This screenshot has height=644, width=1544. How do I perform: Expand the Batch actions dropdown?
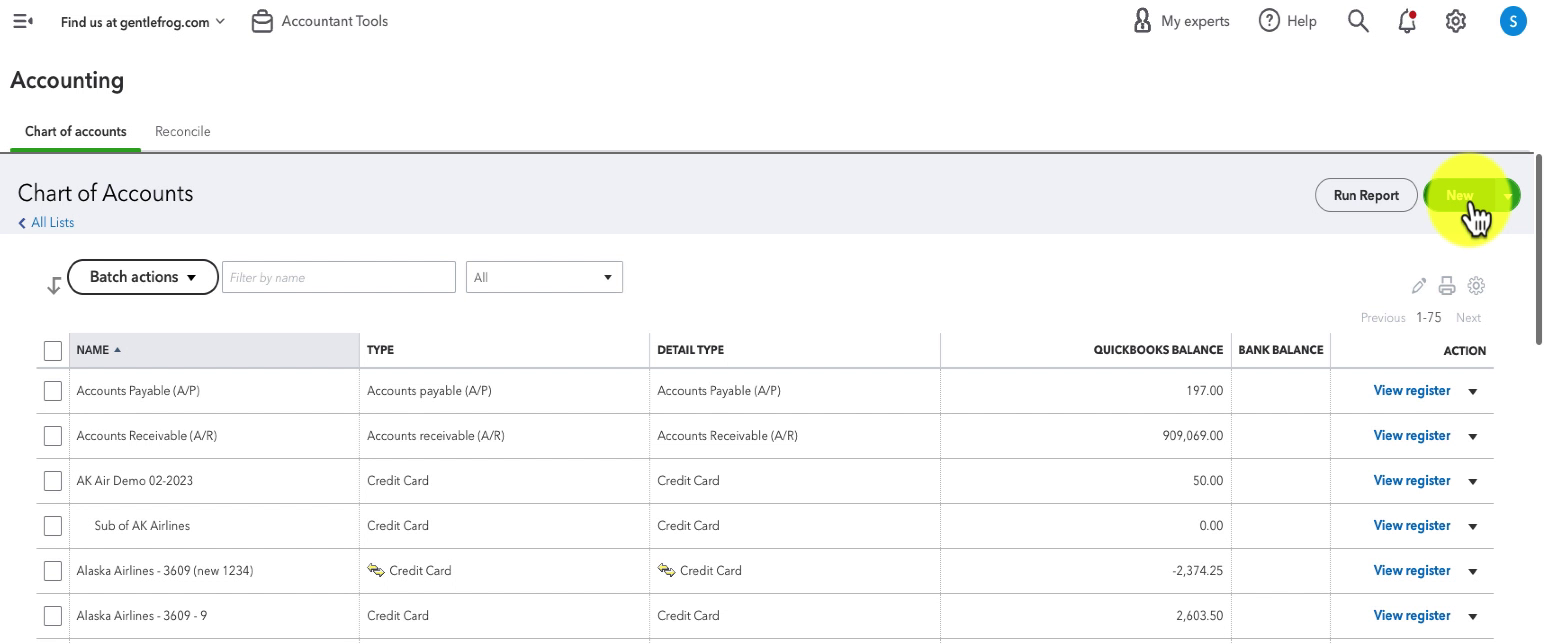[143, 277]
